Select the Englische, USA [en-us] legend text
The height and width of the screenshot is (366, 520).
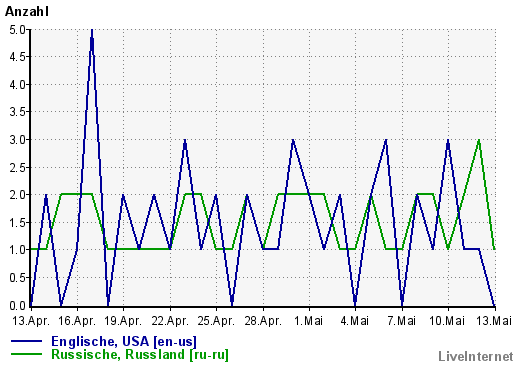124,341
